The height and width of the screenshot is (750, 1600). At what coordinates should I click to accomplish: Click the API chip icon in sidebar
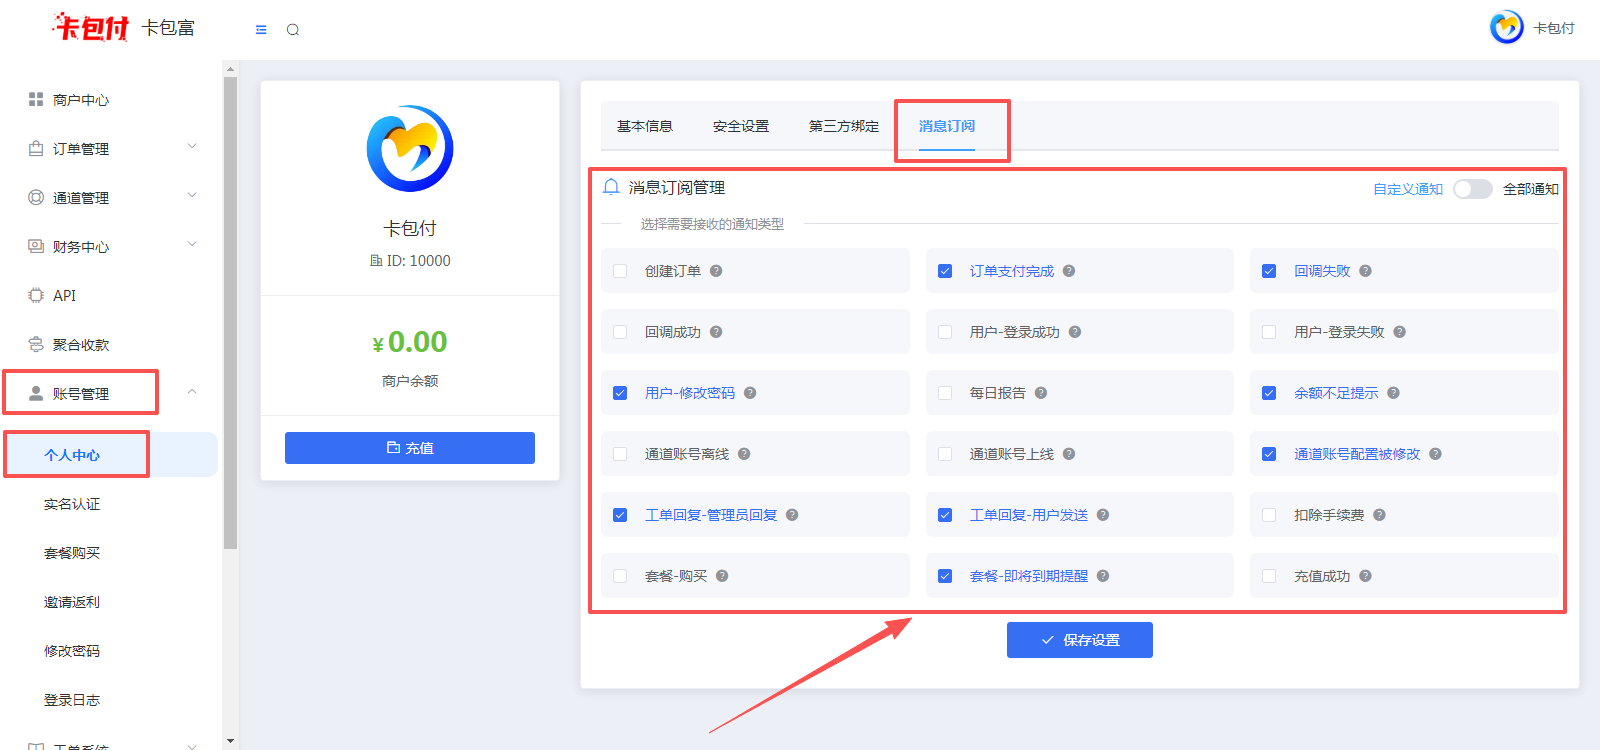point(36,295)
